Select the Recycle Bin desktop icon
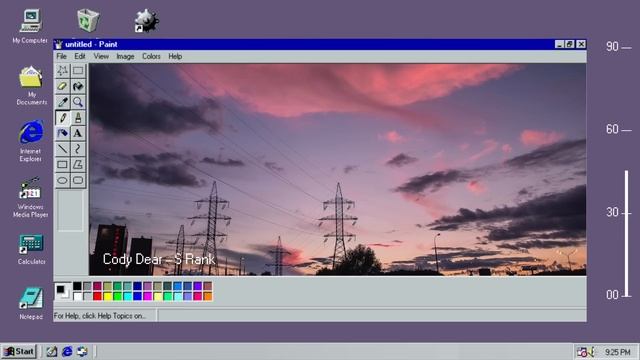 [x=88, y=20]
